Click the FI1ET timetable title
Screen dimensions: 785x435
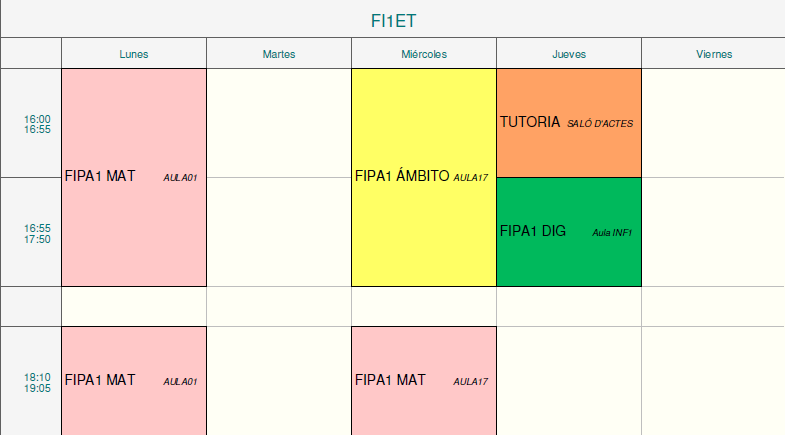click(392, 20)
